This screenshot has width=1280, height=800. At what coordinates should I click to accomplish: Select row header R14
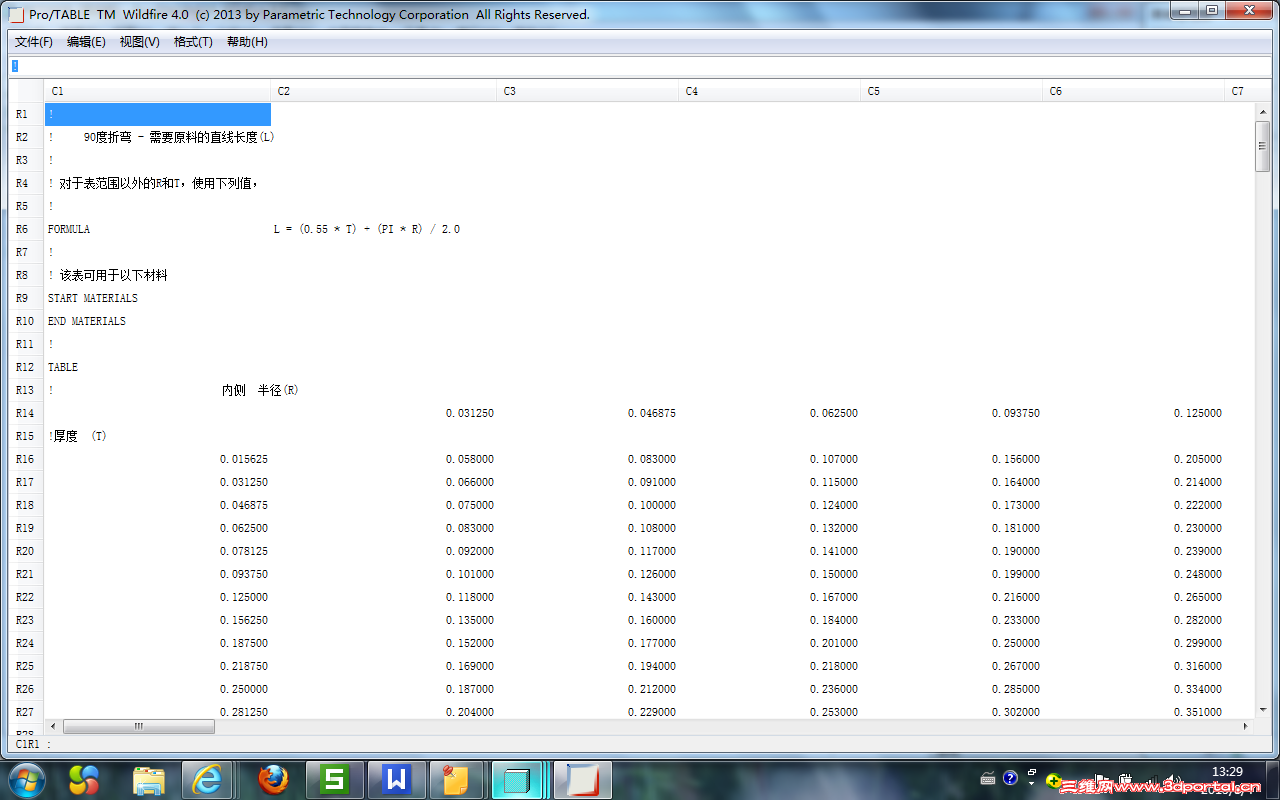(25, 413)
